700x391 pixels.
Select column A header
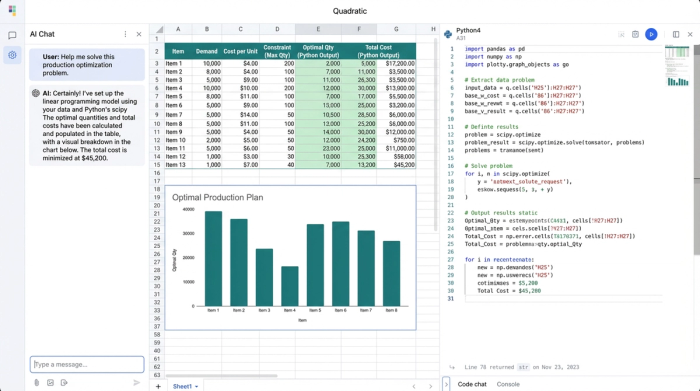178,29
